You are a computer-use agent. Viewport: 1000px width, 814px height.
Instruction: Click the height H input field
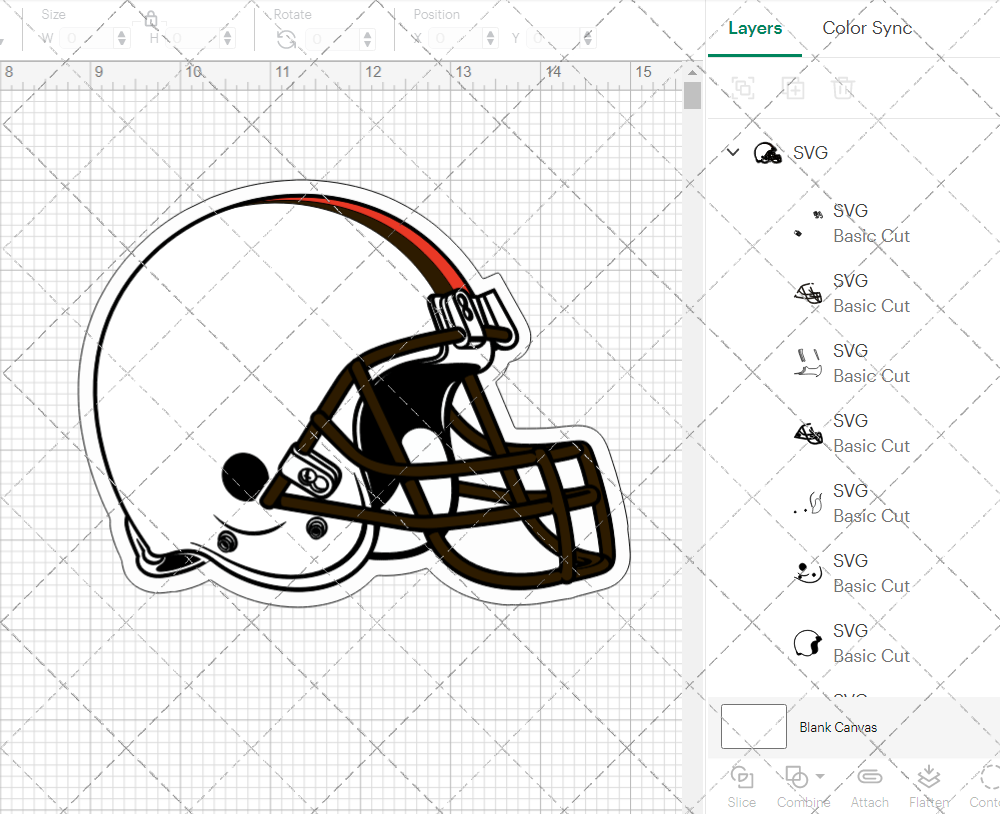click(x=194, y=39)
